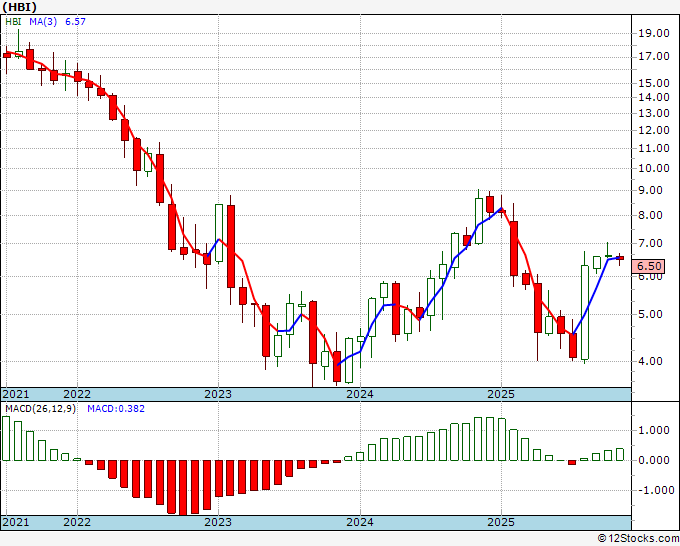This screenshot has height=546, width=680.
Task: Click the 13.00 price axis label
Action: pos(654,113)
